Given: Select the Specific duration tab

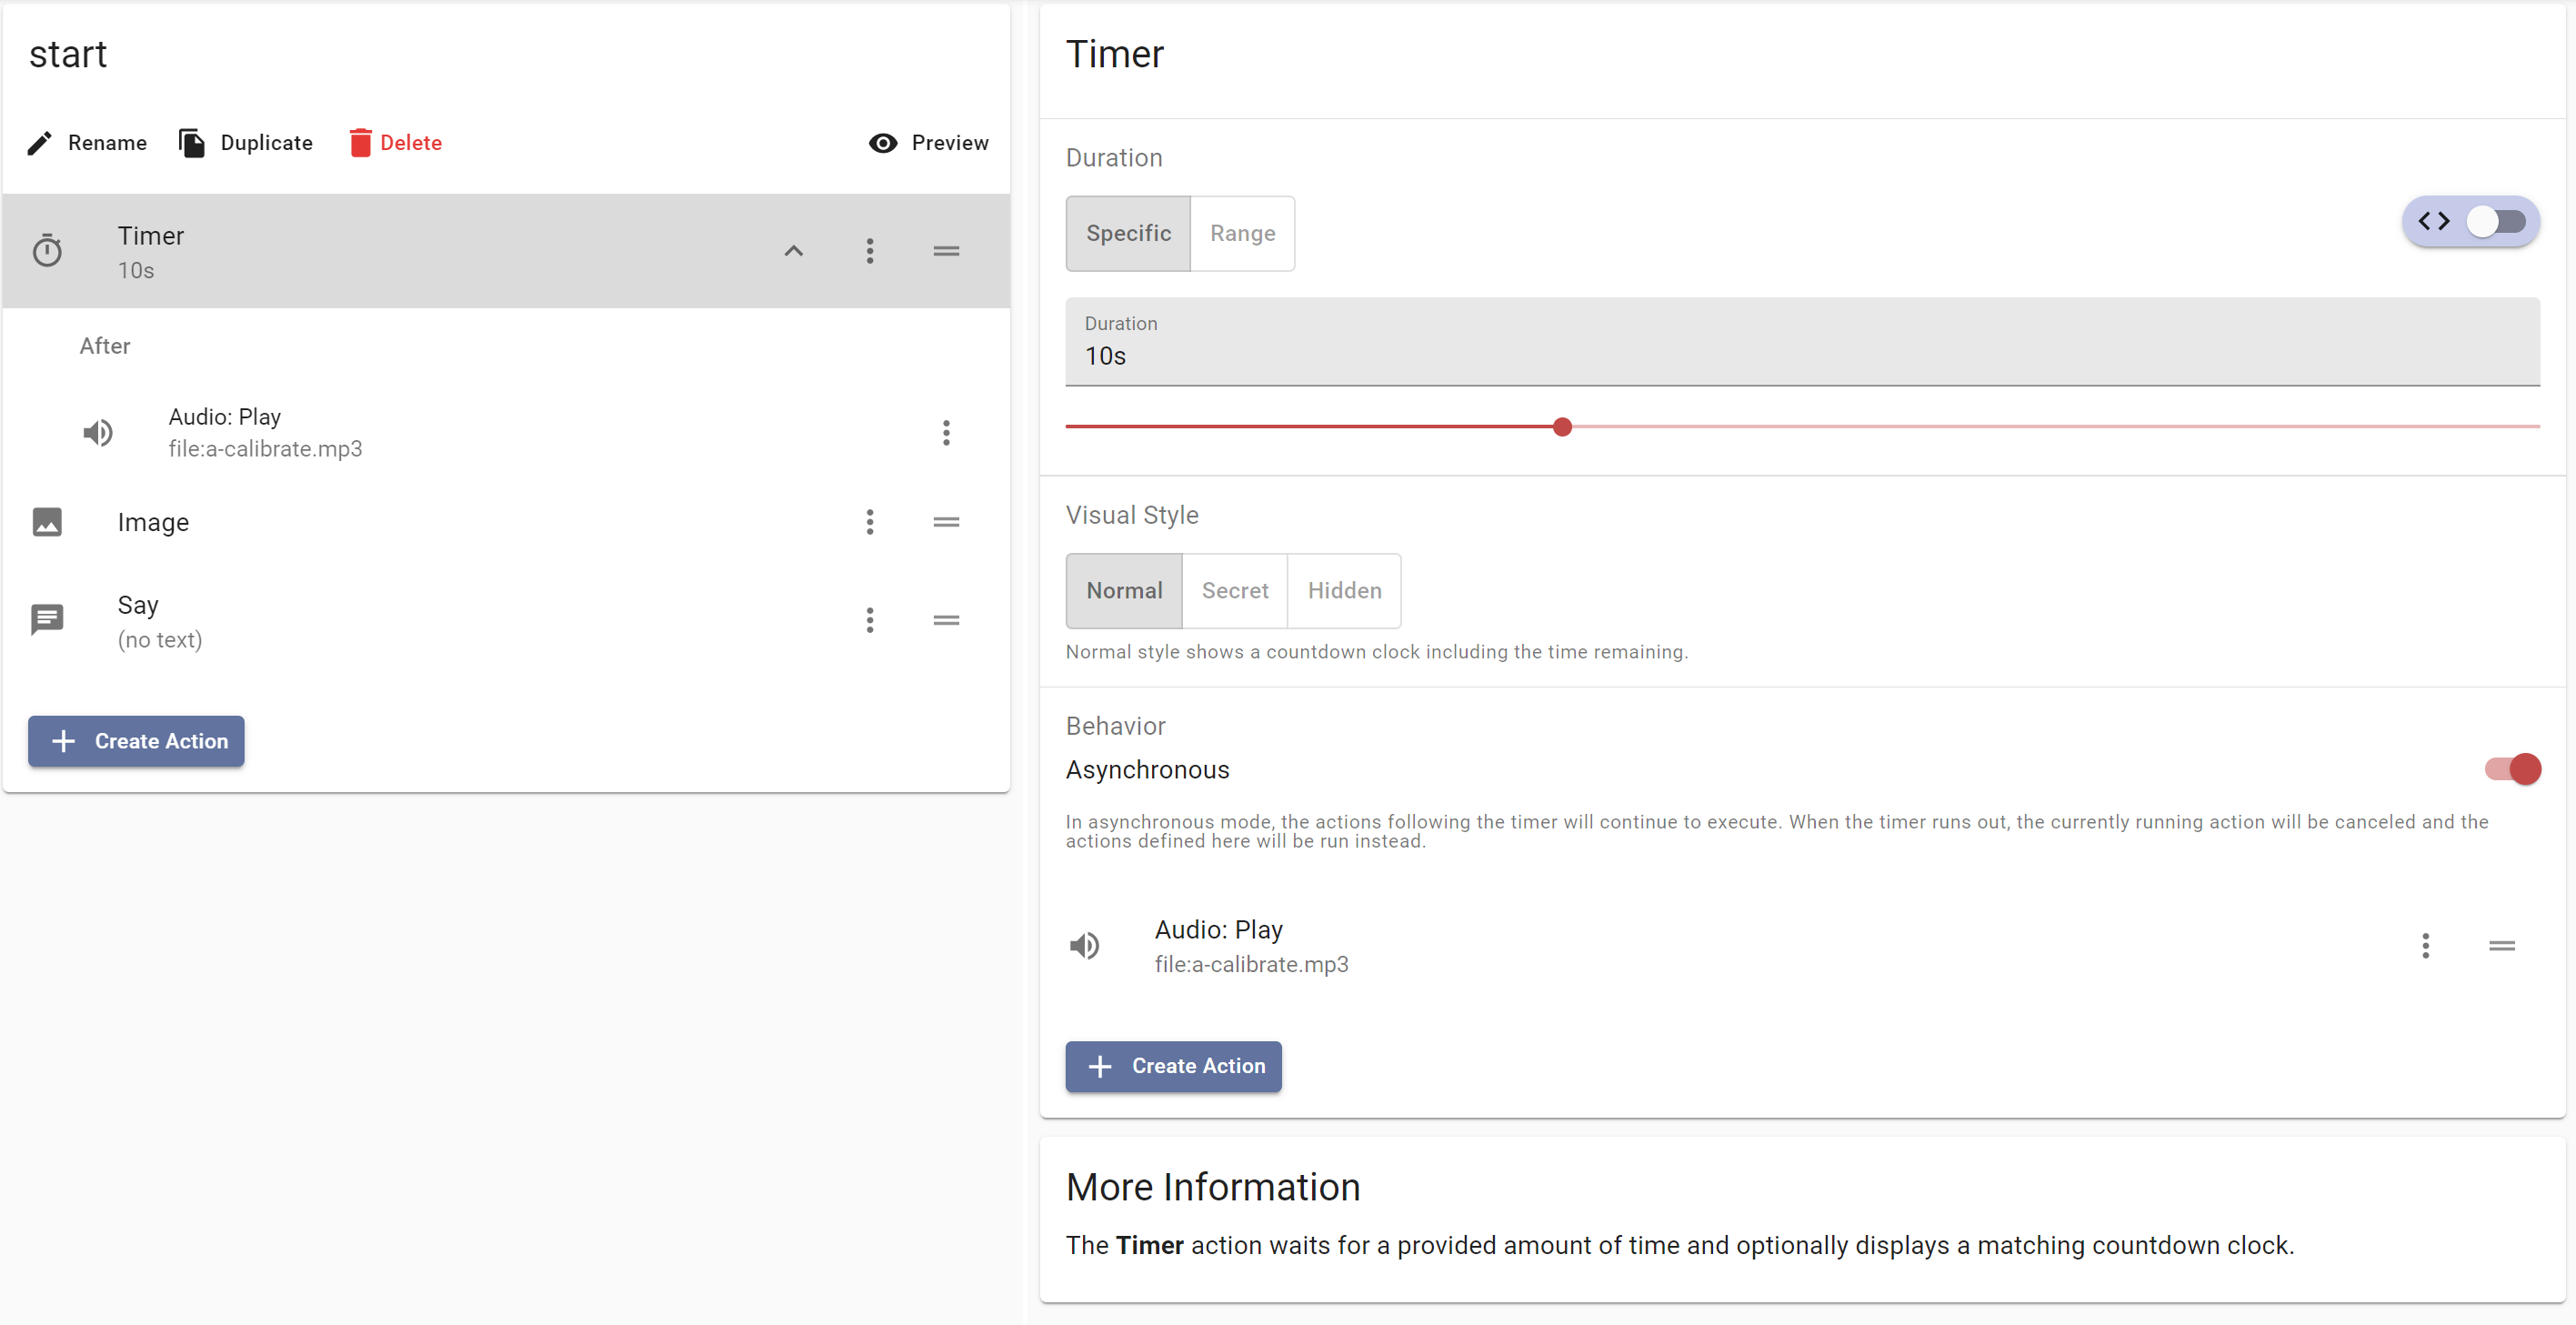Looking at the screenshot, I should (1128, 233).
